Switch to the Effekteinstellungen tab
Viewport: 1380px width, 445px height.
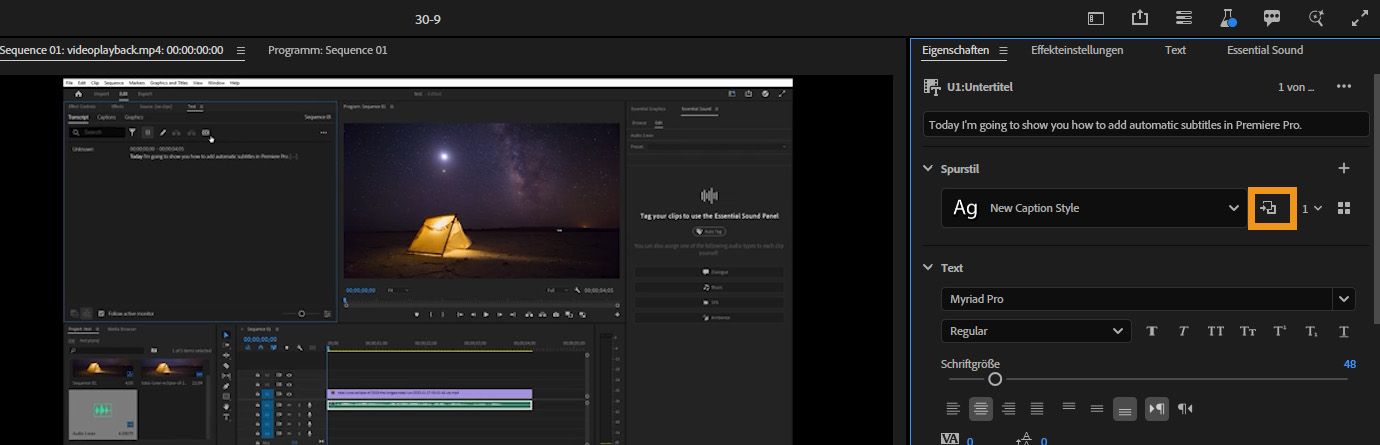[x=1077, y=50]
